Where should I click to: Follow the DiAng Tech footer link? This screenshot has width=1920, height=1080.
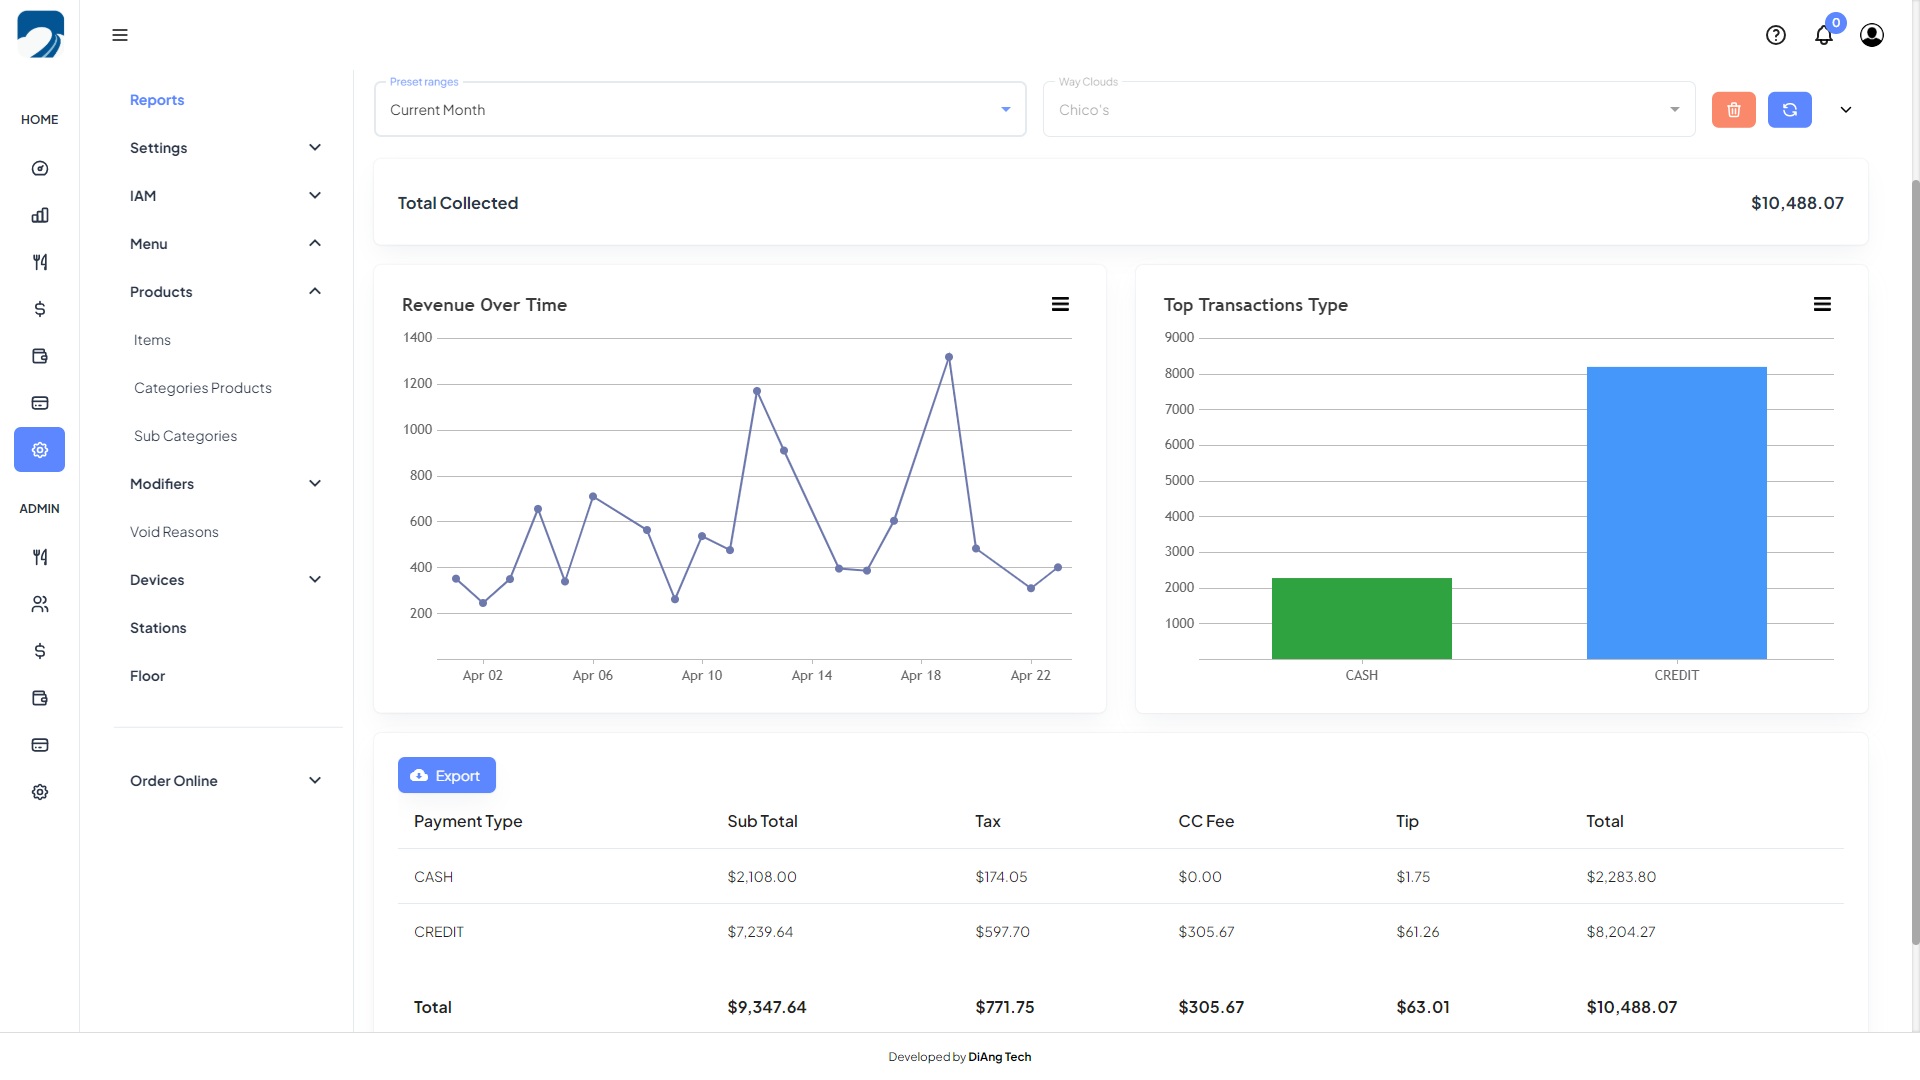[x=999, y=1057]
